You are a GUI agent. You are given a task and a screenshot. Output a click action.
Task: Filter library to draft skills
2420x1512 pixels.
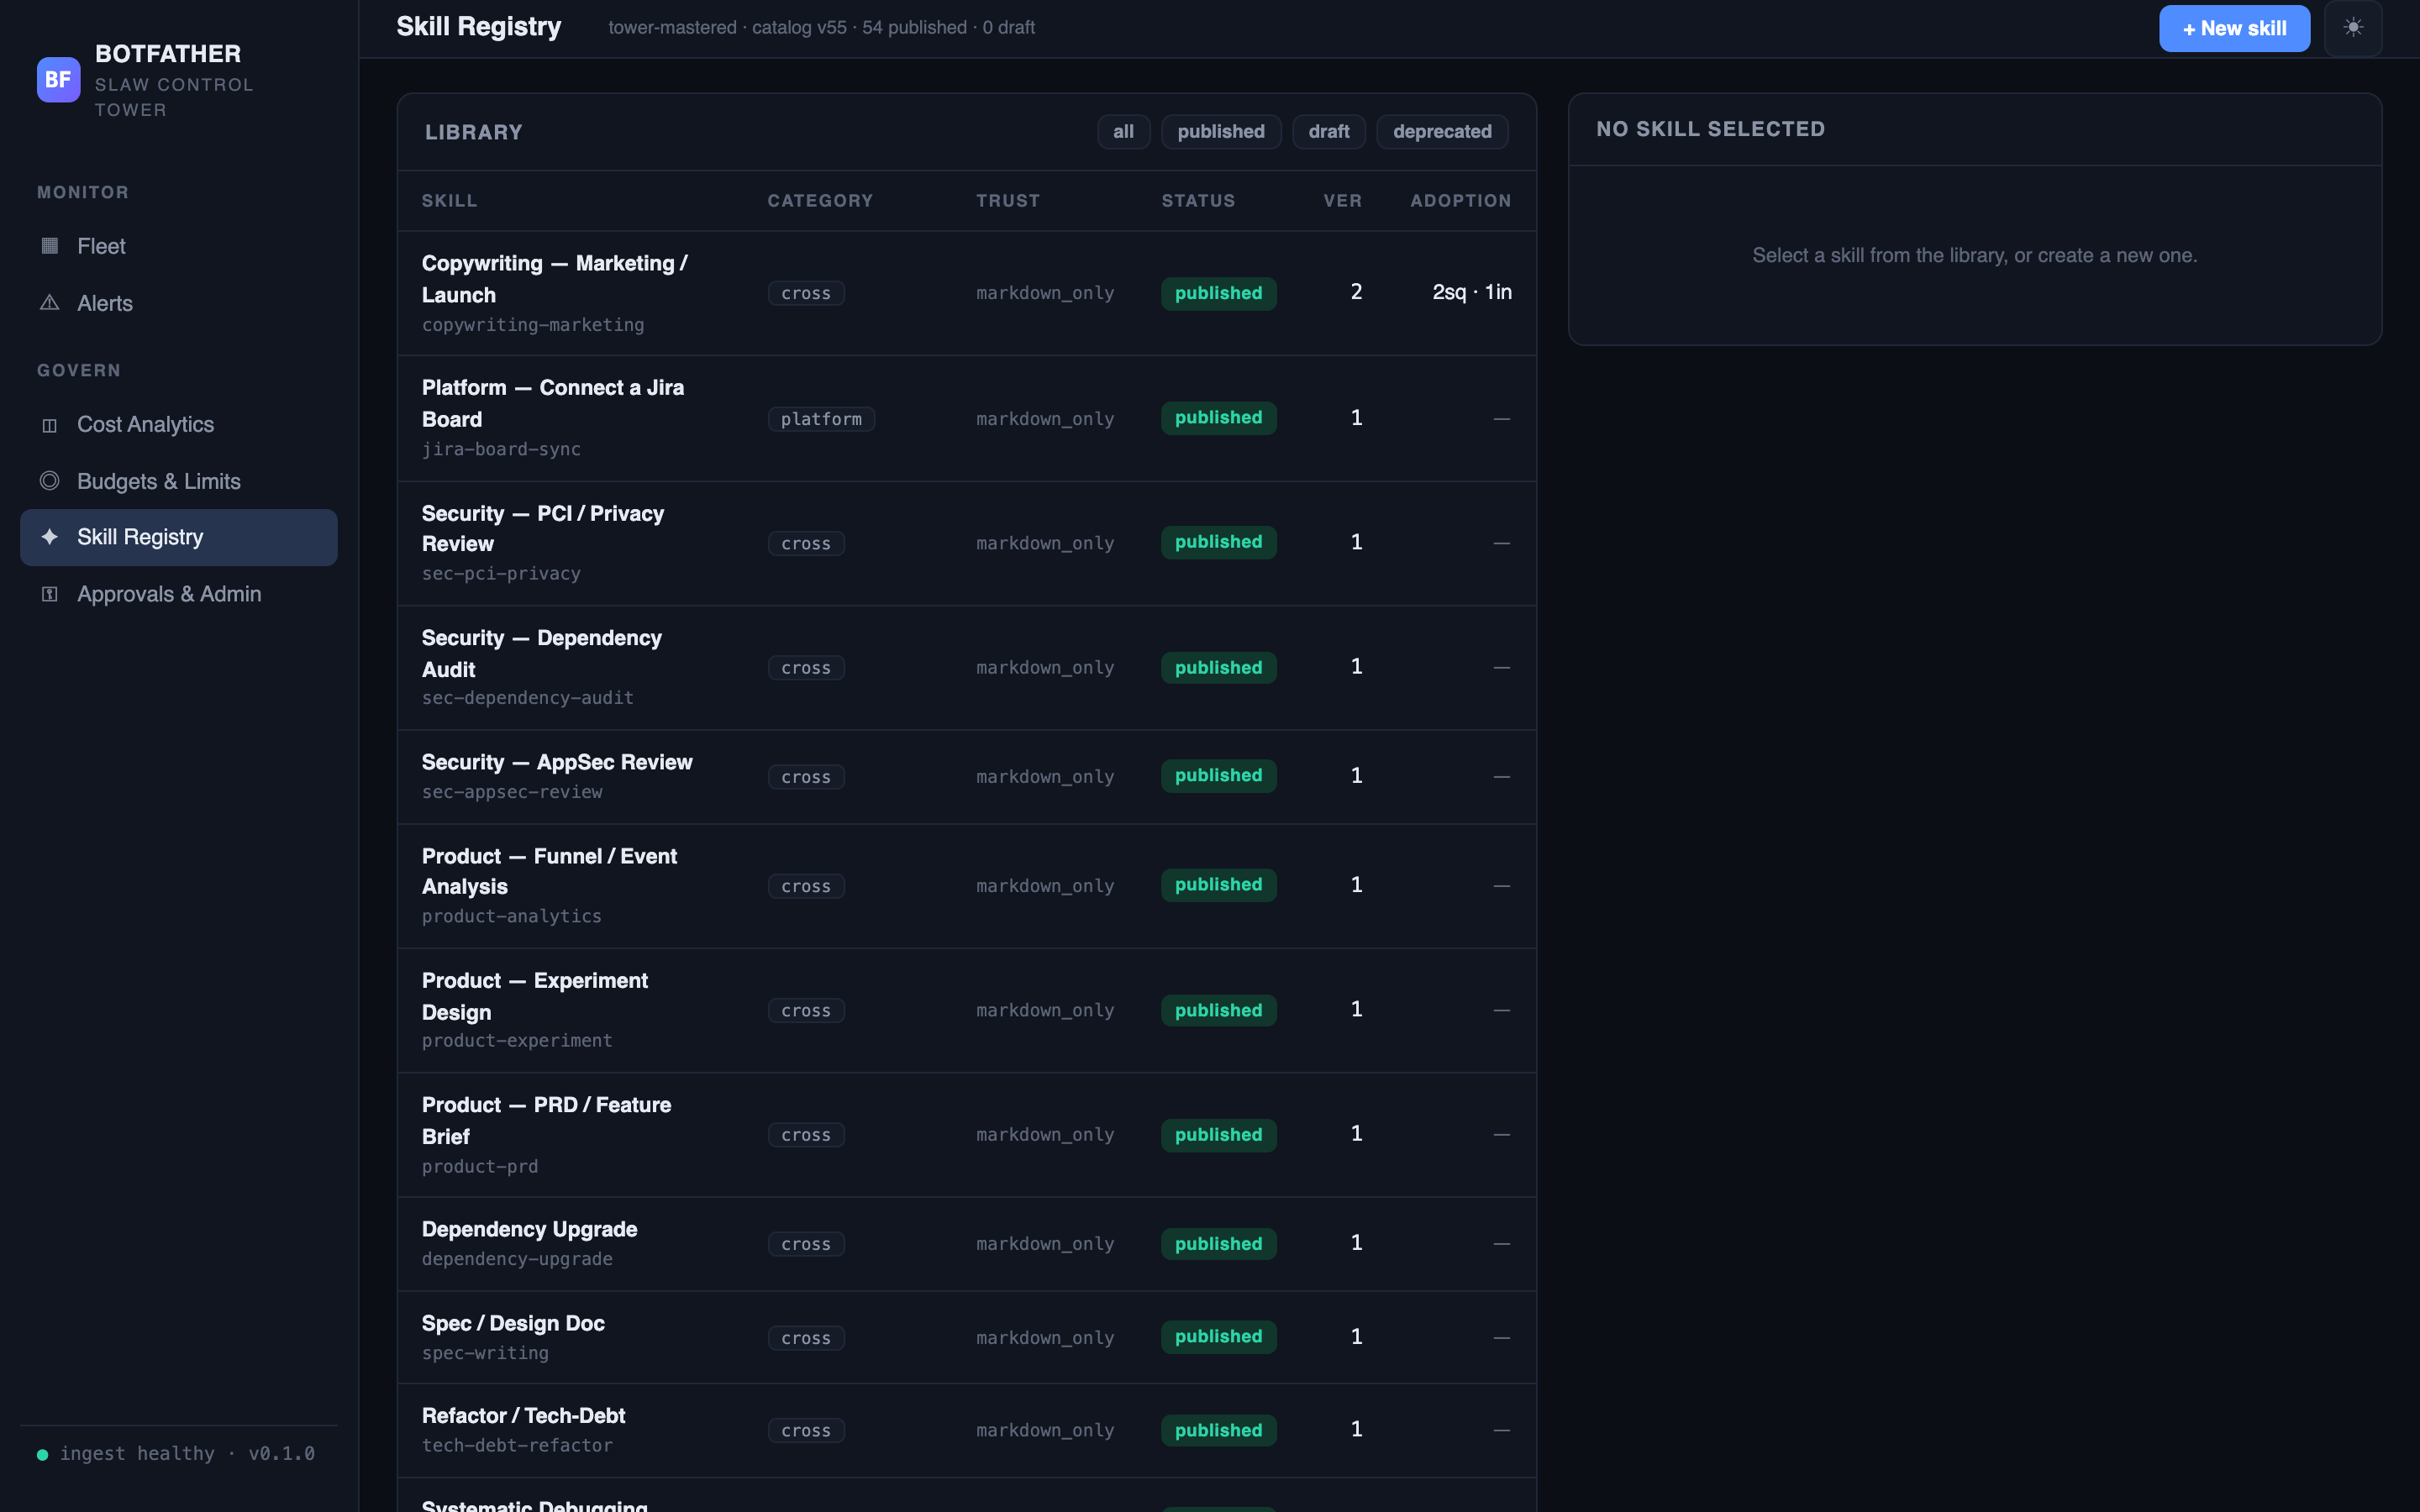1329,132
